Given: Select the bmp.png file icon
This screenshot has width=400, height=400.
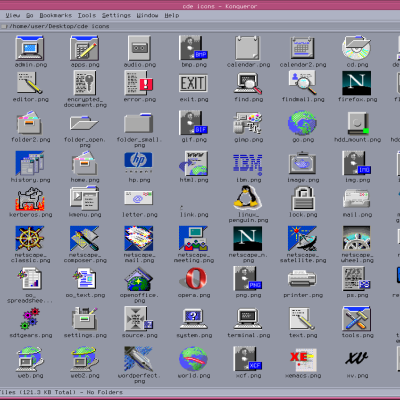Looking at the screenshot, I should 193,48.
